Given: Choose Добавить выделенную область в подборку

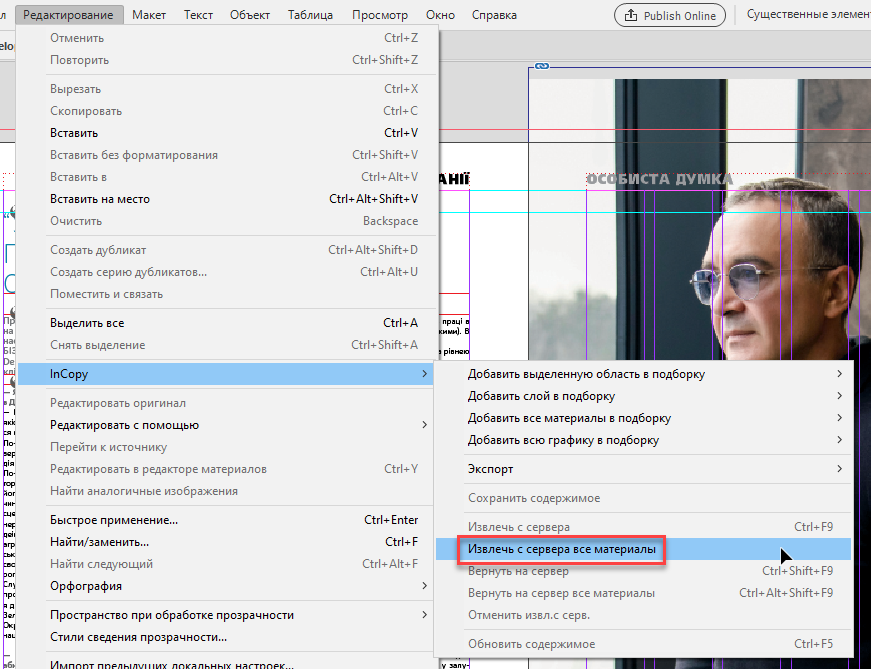Looking at the screenshot, I should click(x=643, y=374).
